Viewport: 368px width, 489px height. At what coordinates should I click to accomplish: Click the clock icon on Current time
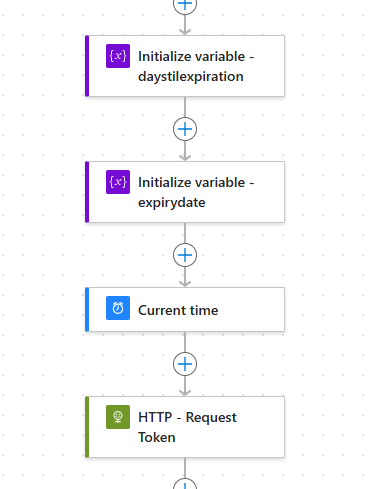[x=118, y=308]
